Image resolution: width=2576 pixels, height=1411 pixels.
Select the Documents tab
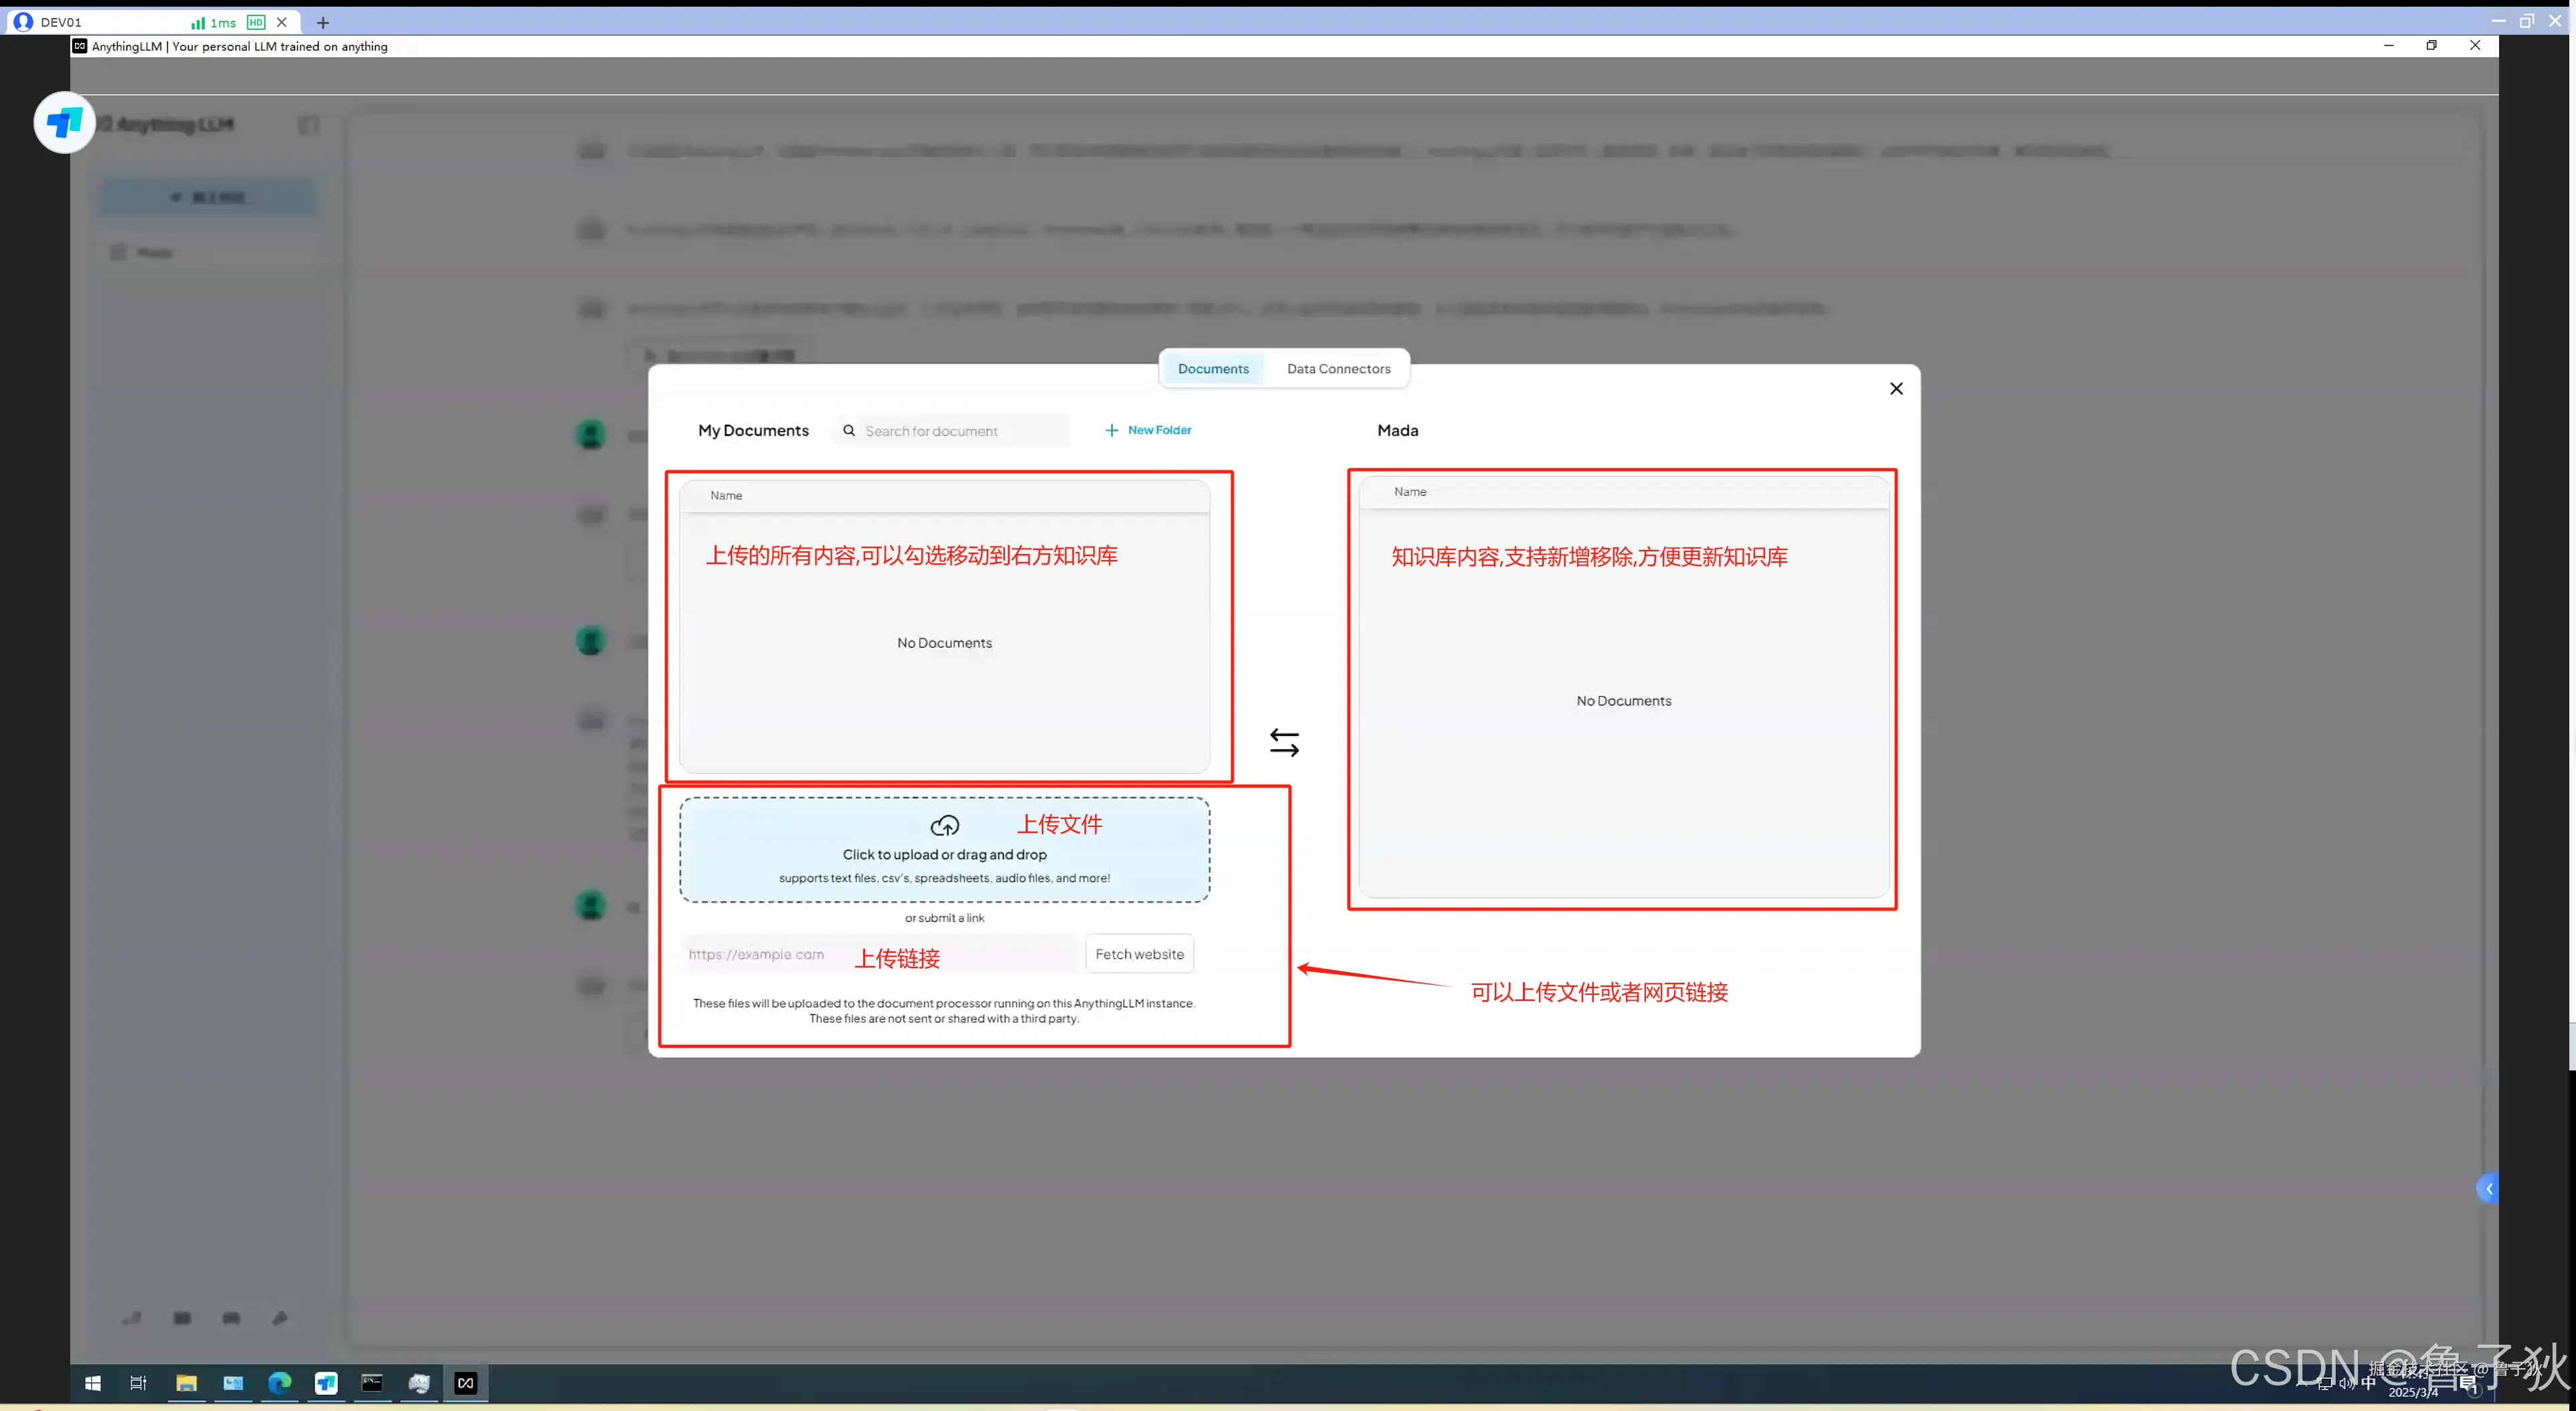[x=1212, y=368]
